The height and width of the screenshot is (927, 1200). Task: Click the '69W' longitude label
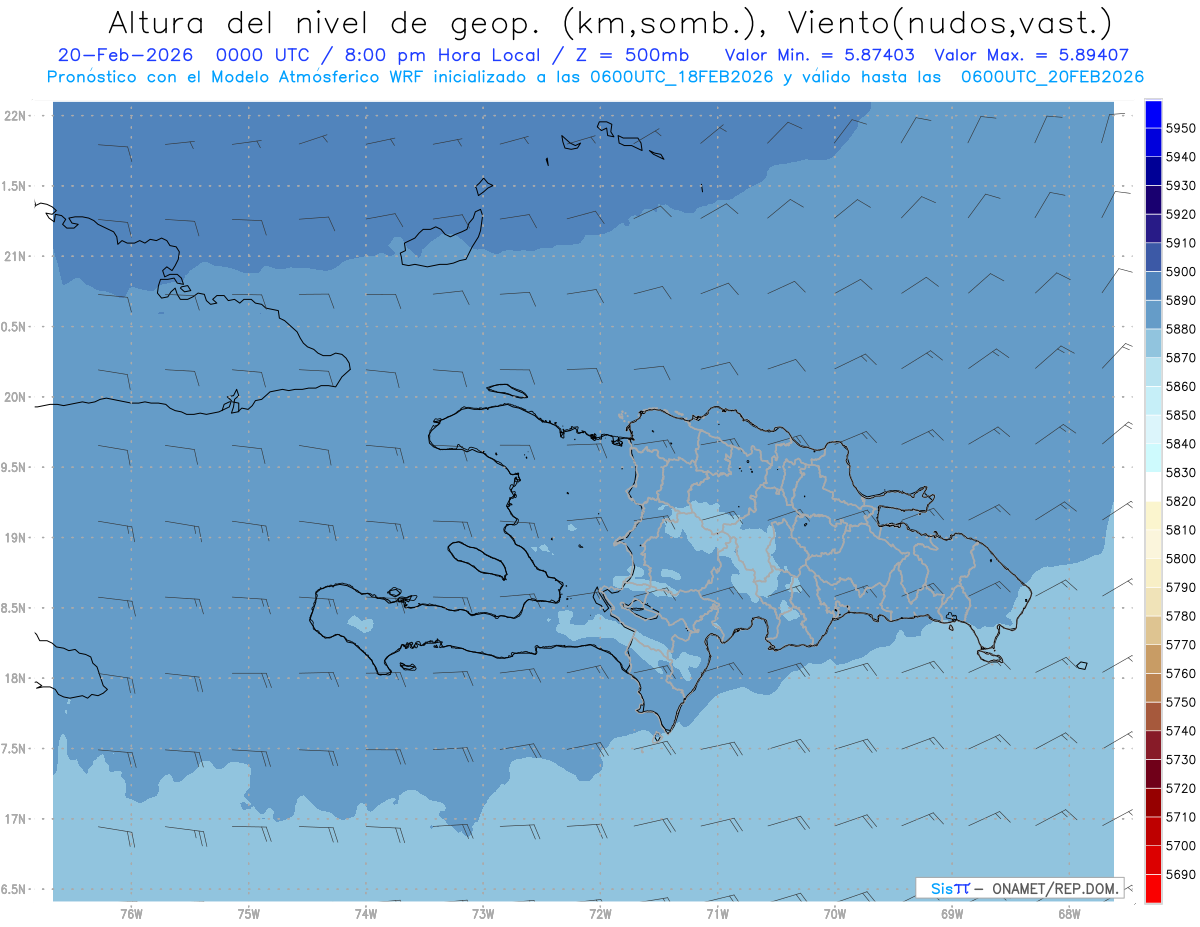[x=952, y=913]
